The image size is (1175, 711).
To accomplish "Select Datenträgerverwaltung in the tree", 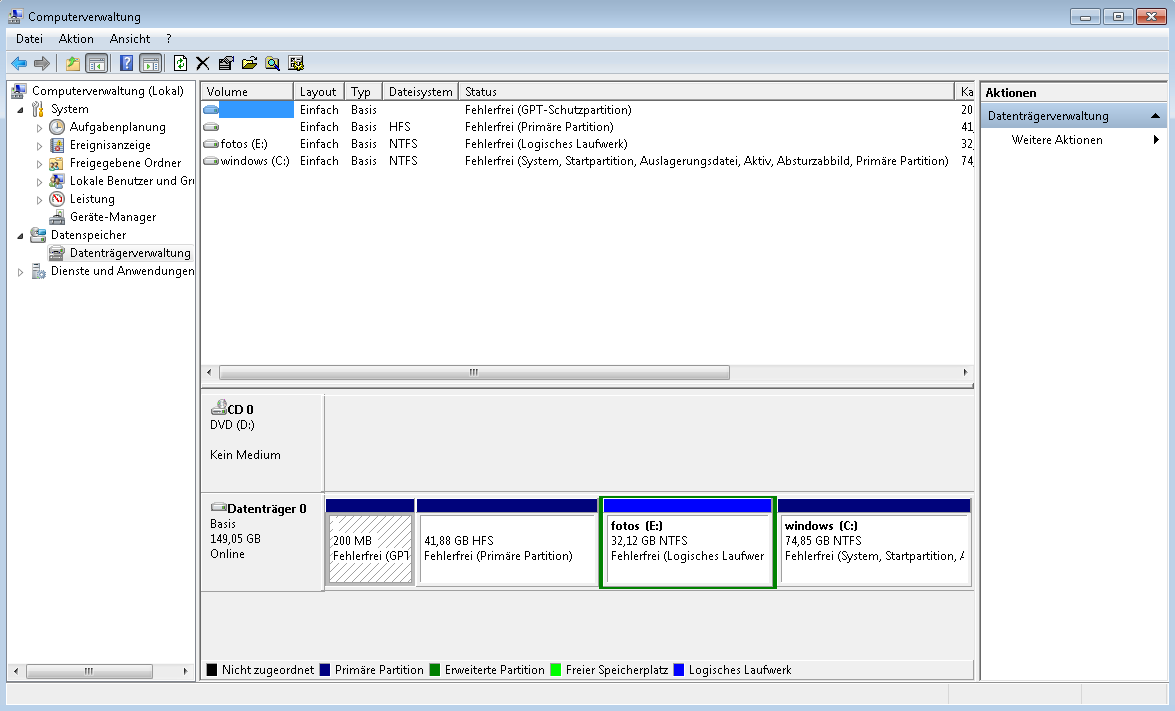I will 130,253.
